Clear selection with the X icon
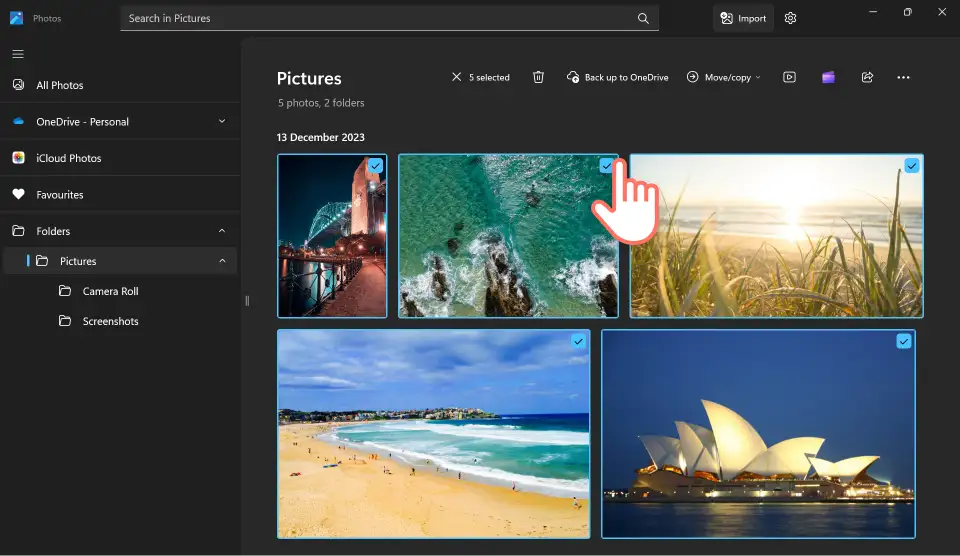Image resolution: width=960 pixels, height=556 pixels. (456, 77)
